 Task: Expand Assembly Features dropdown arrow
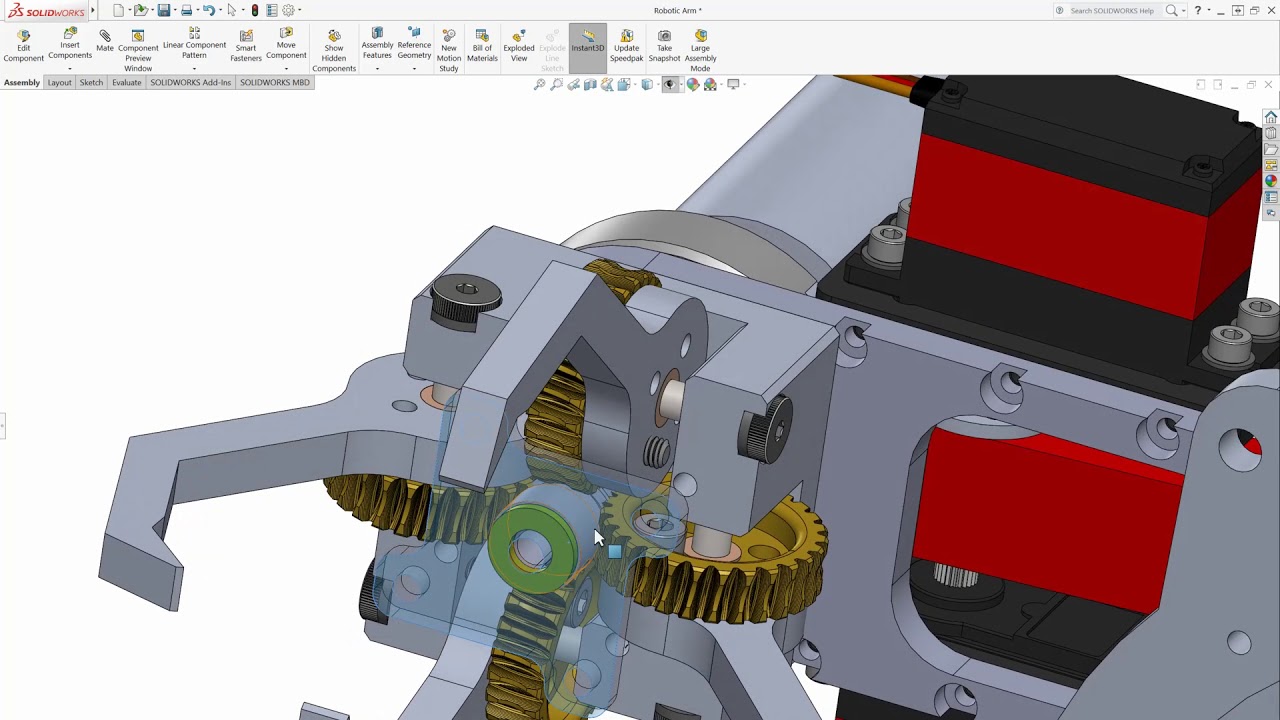(x=377, y=69)
